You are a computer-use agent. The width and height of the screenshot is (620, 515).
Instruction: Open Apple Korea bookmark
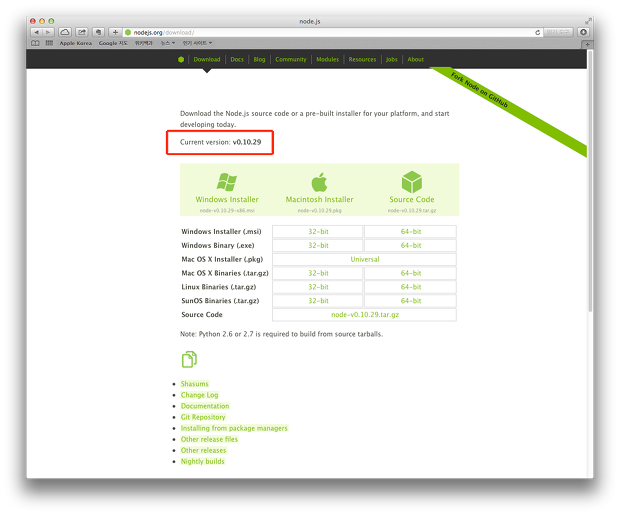[76, 43]
